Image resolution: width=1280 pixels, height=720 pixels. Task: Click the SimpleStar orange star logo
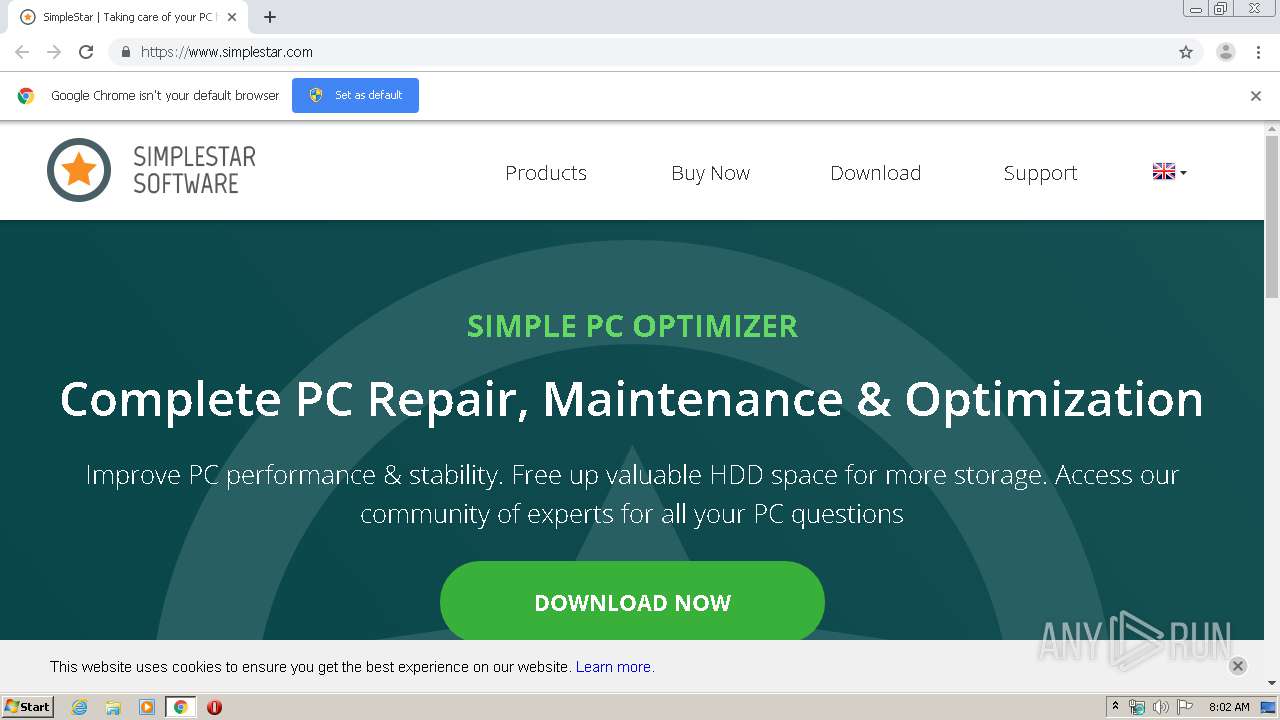[79, 170]
